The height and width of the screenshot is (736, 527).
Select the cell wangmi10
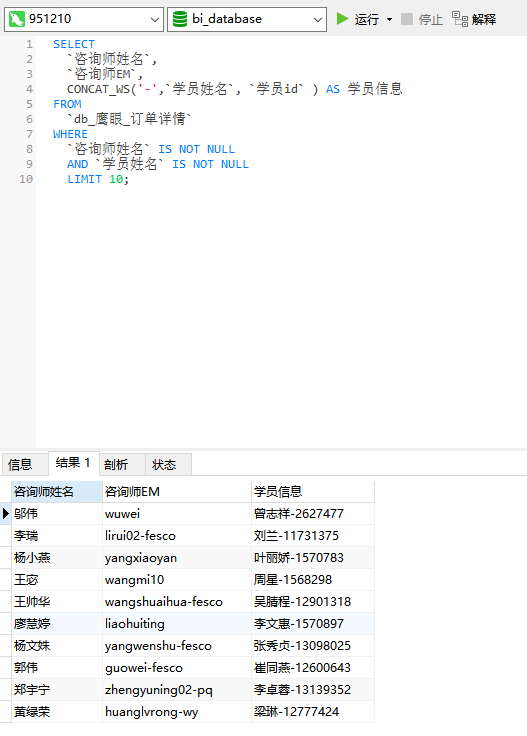pos(177,580)
